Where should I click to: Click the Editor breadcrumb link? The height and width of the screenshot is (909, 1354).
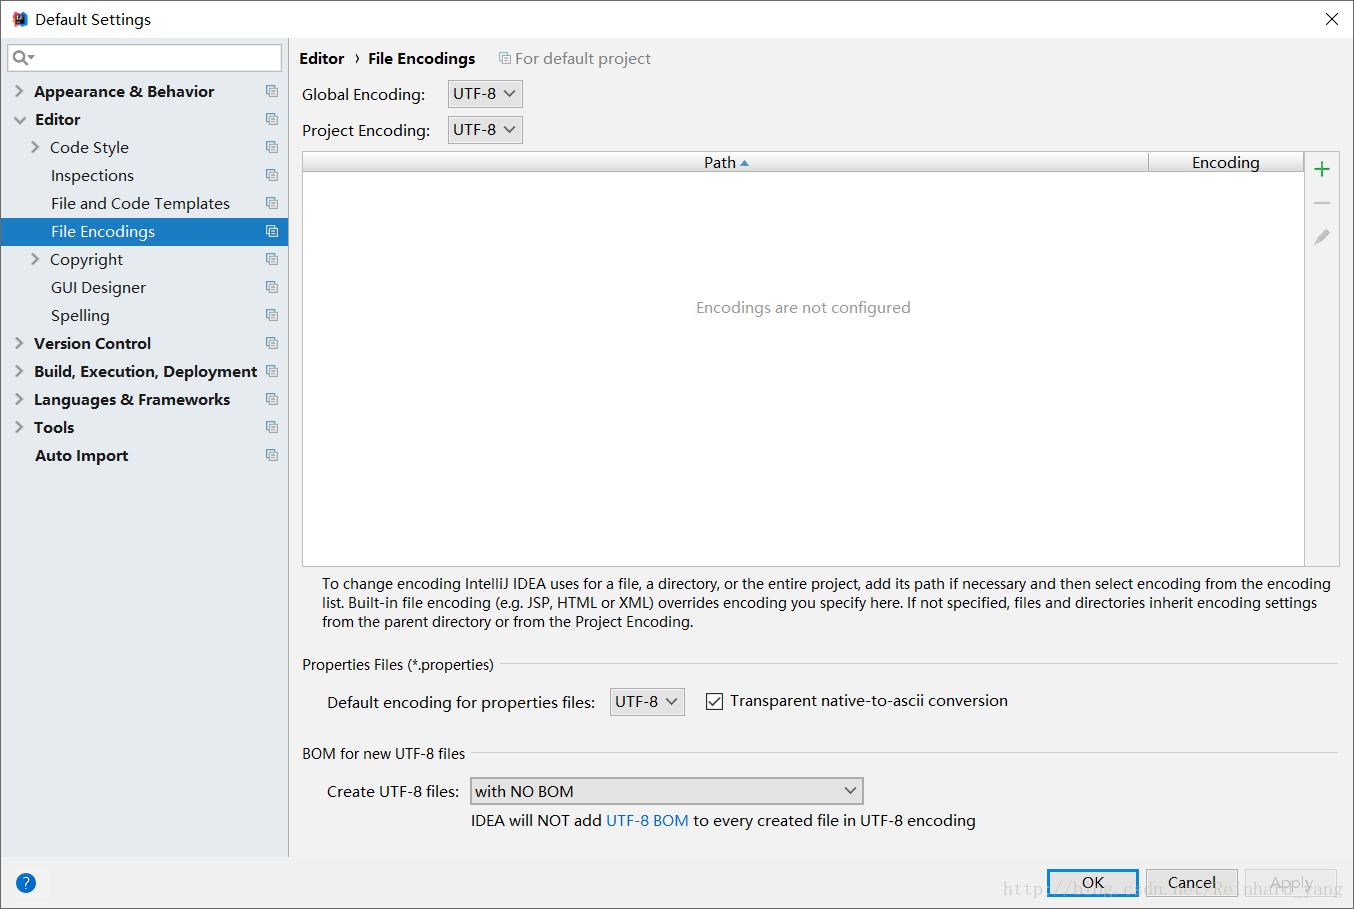[x=322, y=59]
